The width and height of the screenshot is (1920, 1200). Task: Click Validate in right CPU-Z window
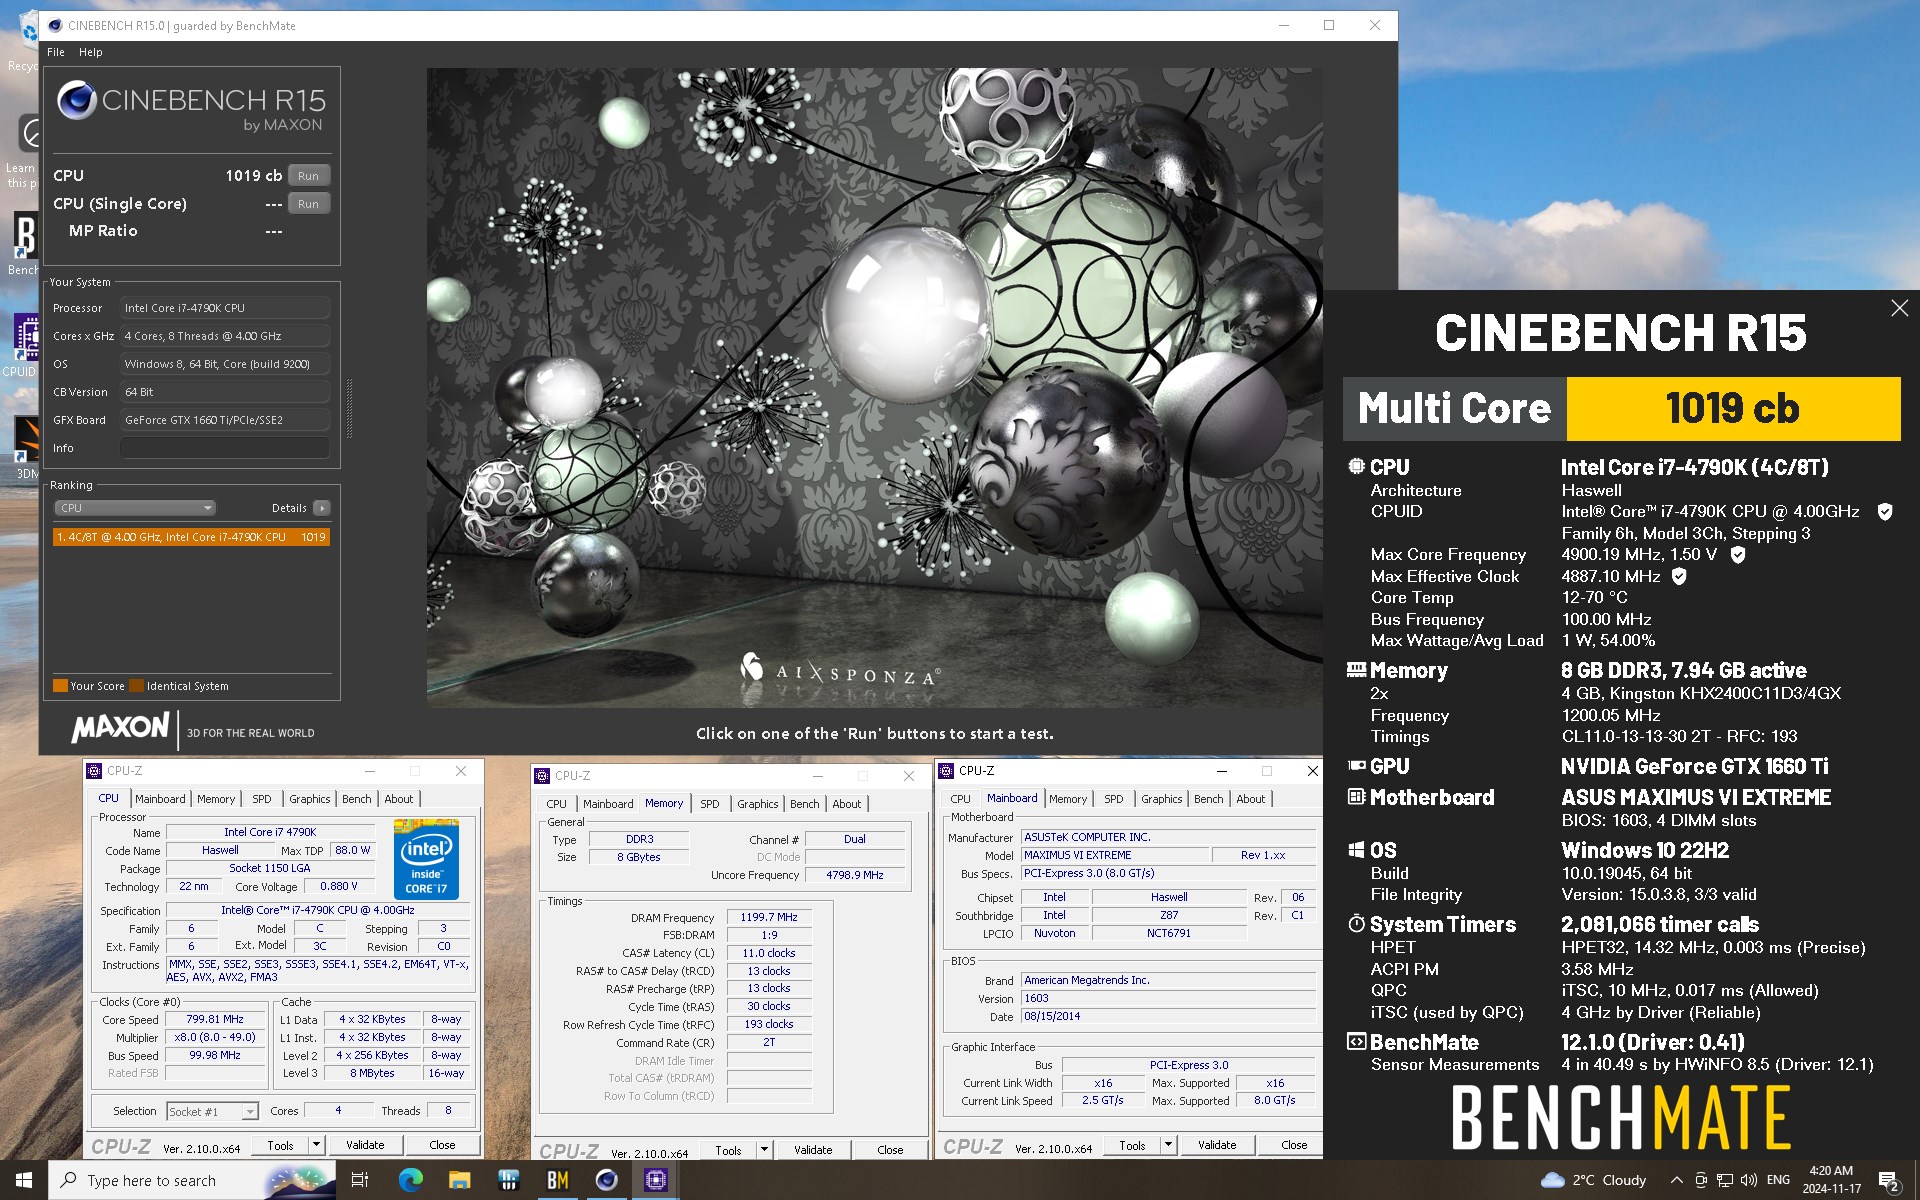pyautogui.click(x=1217, y=1145)
